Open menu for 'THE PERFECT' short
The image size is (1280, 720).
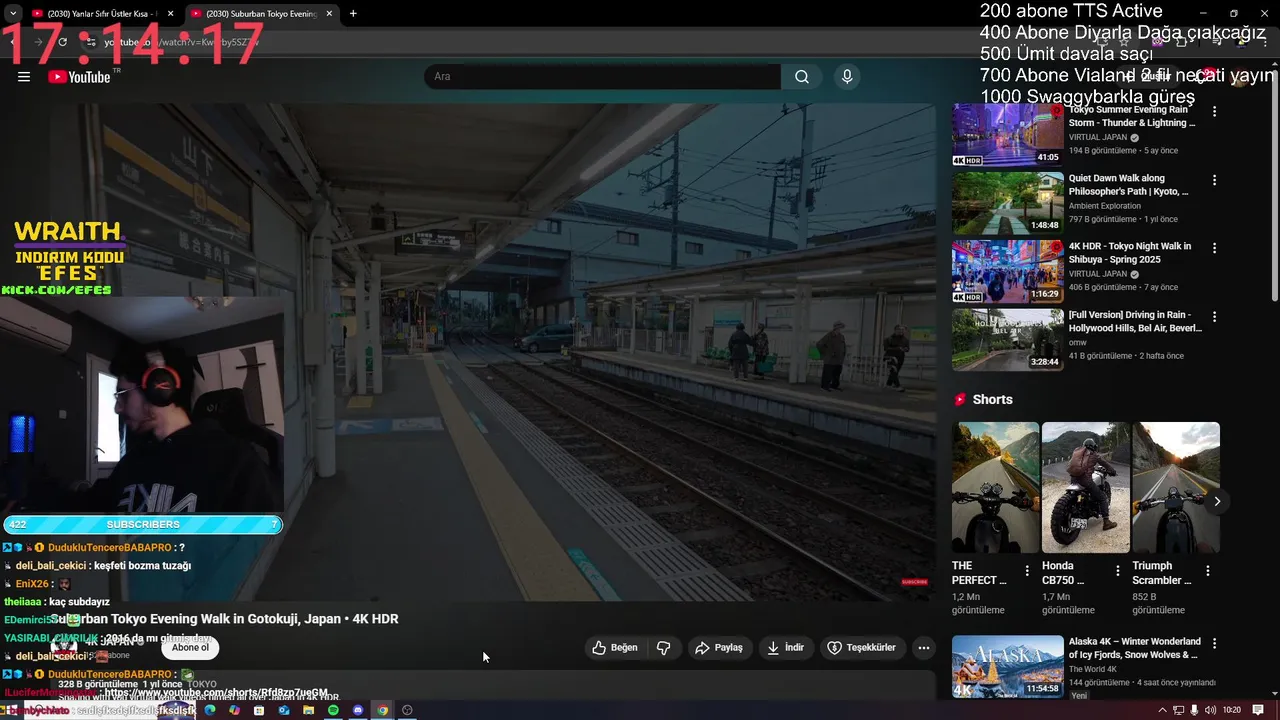pyautogui.click(x=1027, y=571)
